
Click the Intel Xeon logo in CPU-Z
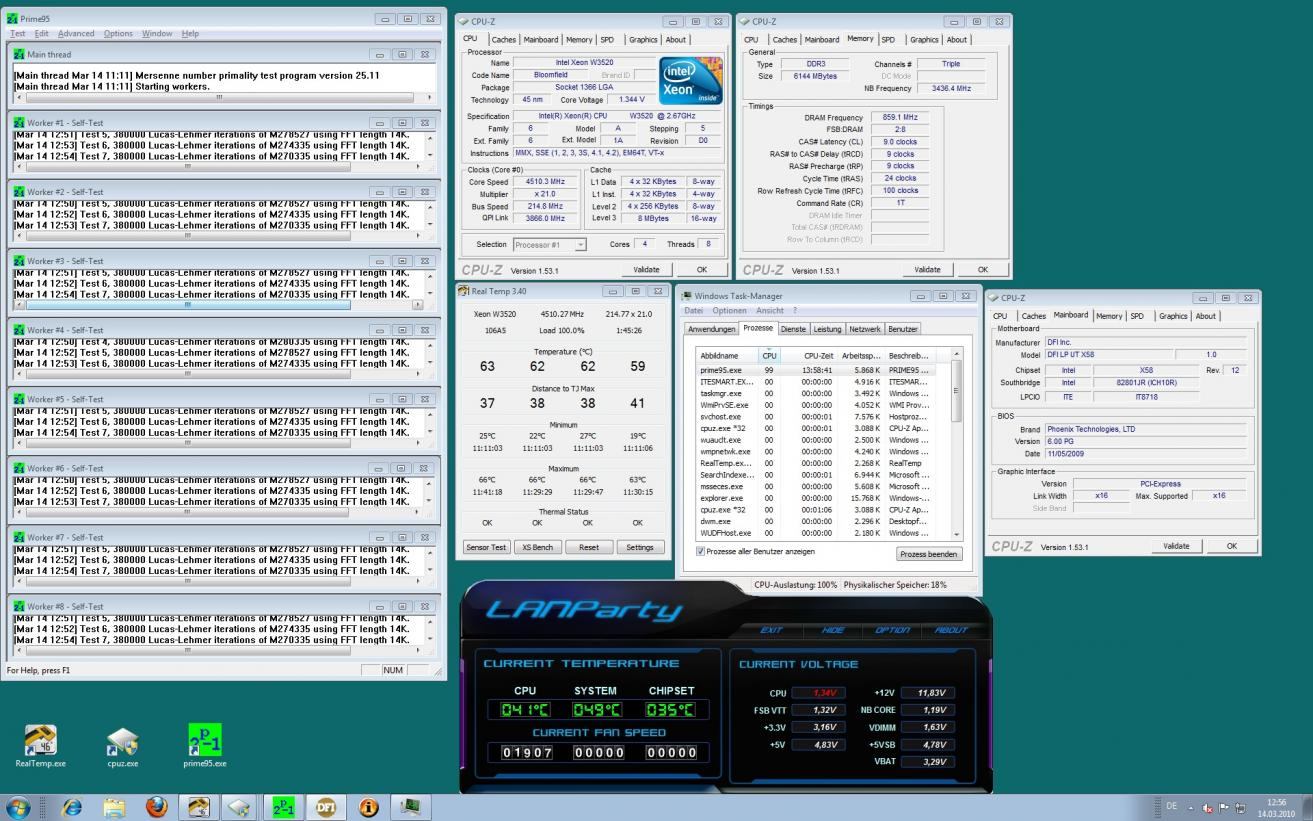tap(690, 81)
